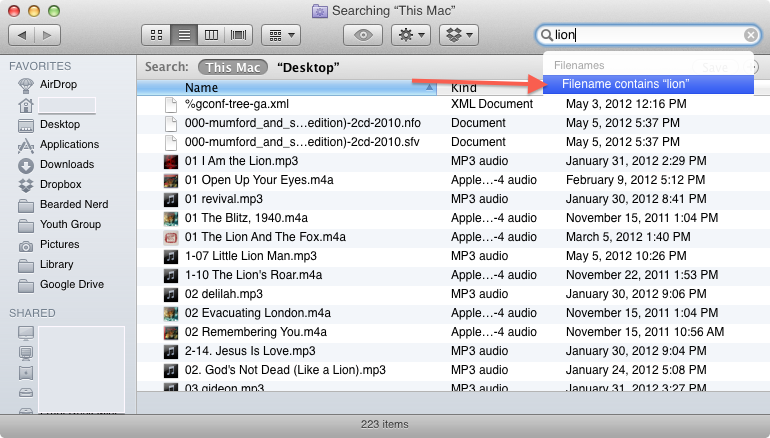Click the Downloads arrow icon
The image size is (770, 438).
coord(26,165)
